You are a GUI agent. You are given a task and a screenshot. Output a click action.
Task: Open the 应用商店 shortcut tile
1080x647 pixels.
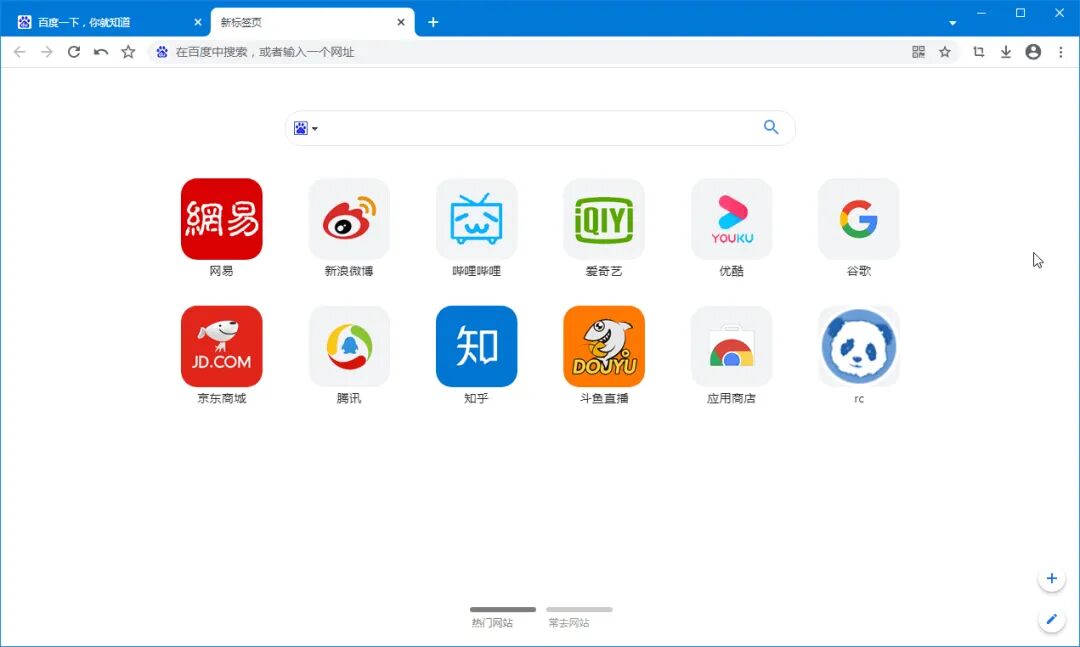click(x=731, y=347)
